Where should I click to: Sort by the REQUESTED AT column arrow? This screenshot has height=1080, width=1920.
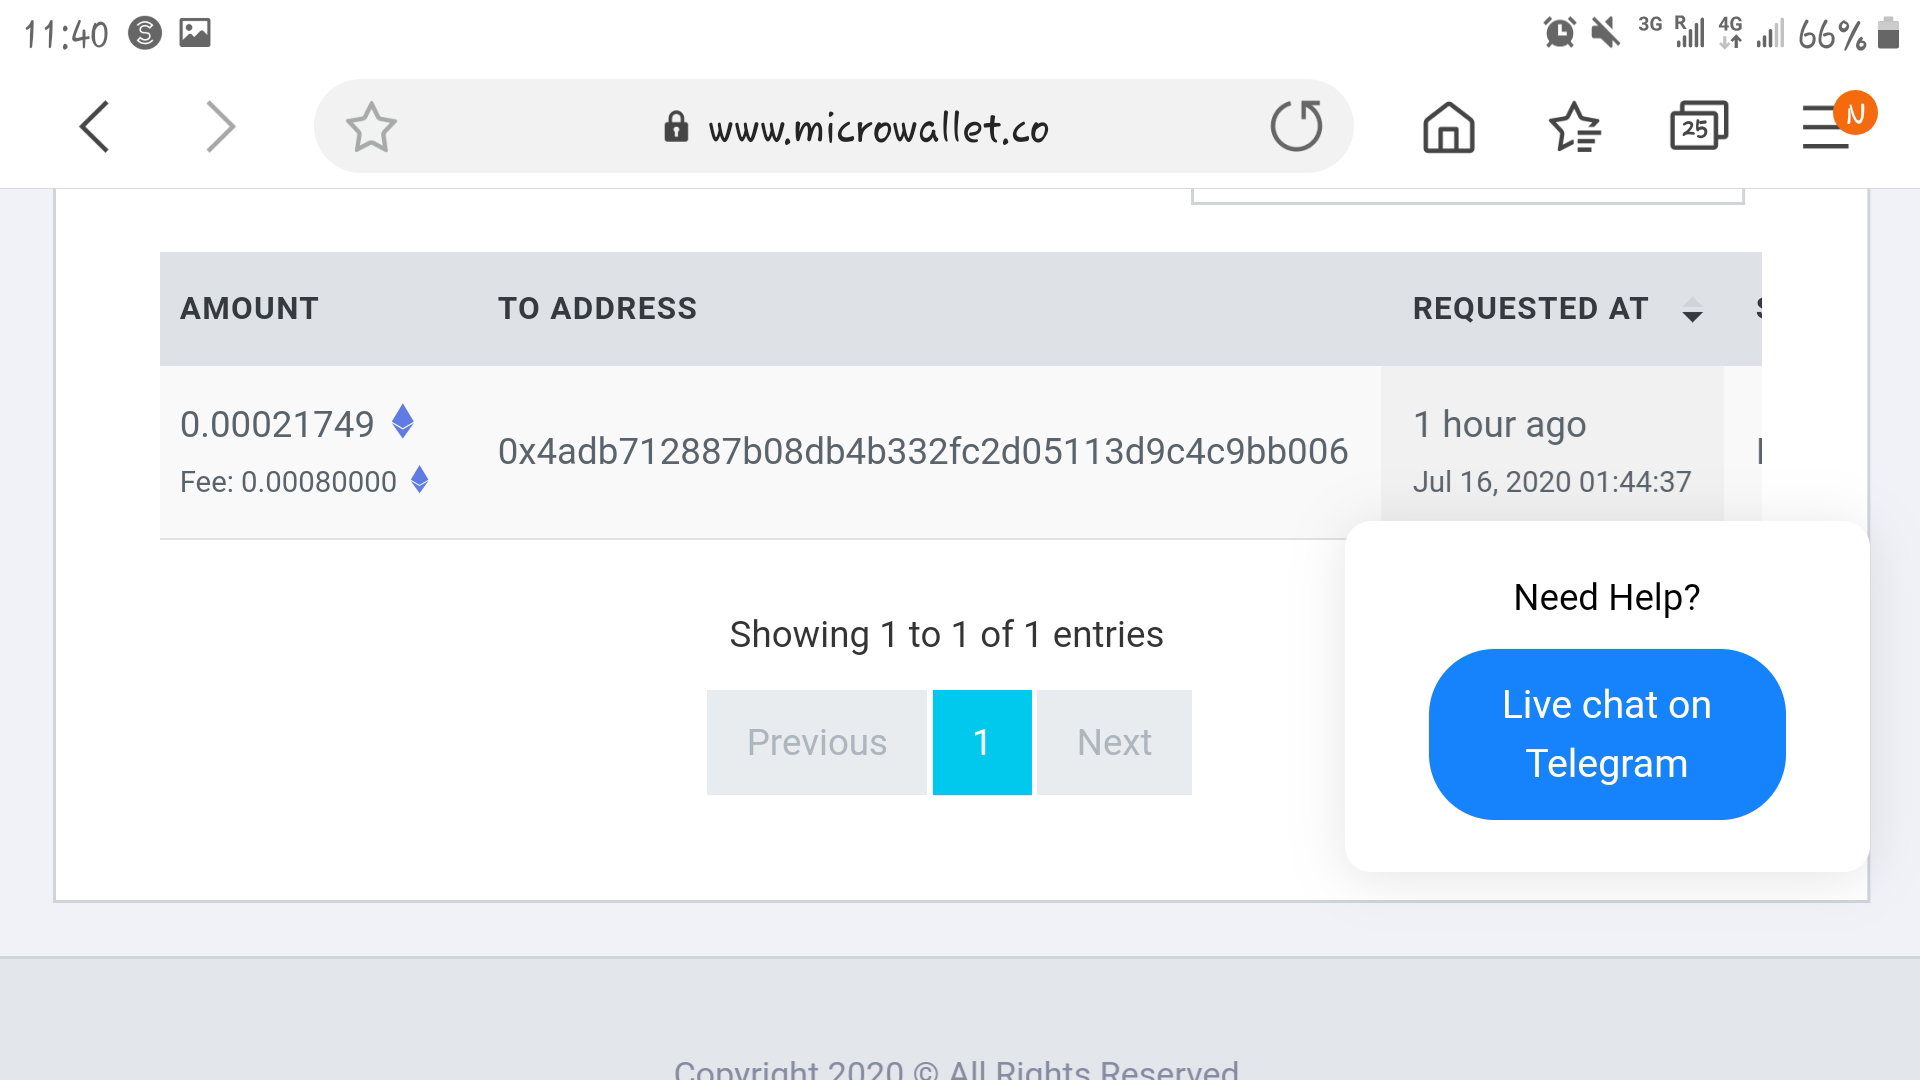point(1692,309)
